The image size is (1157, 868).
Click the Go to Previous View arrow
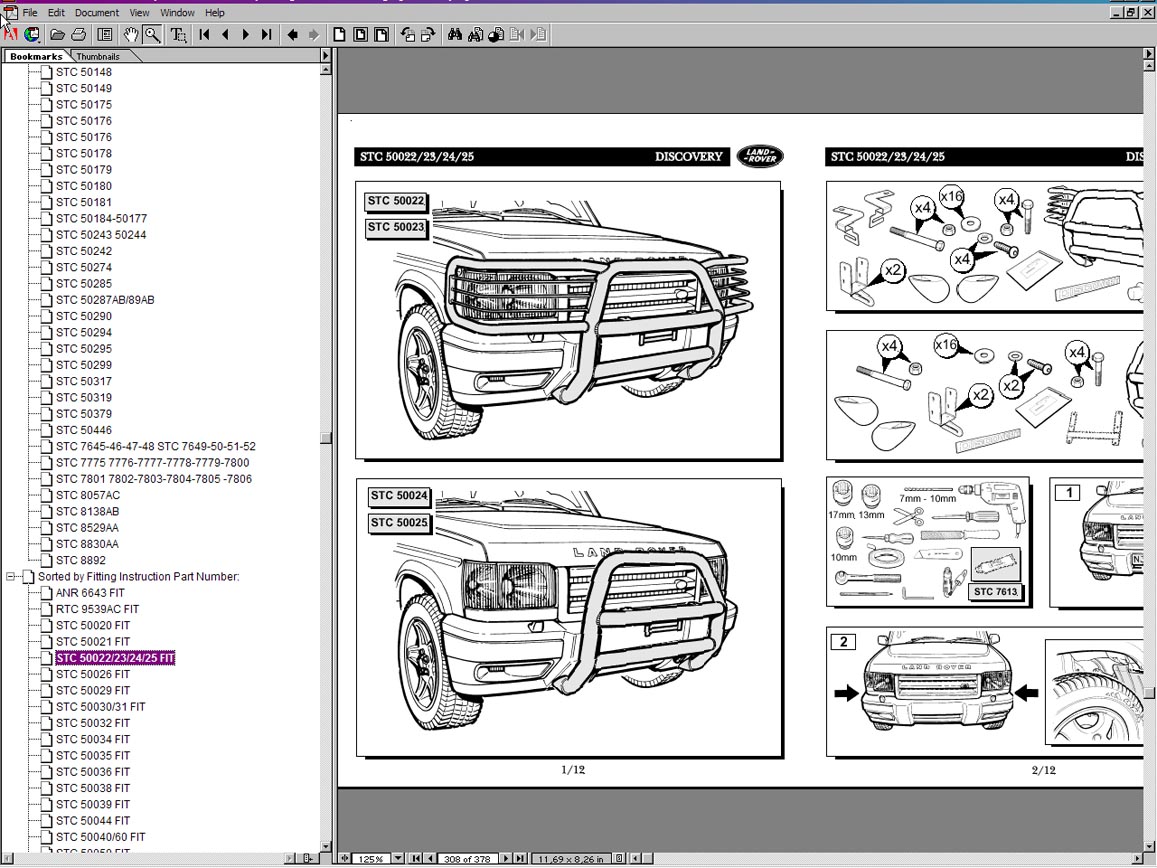click(292, 35)
